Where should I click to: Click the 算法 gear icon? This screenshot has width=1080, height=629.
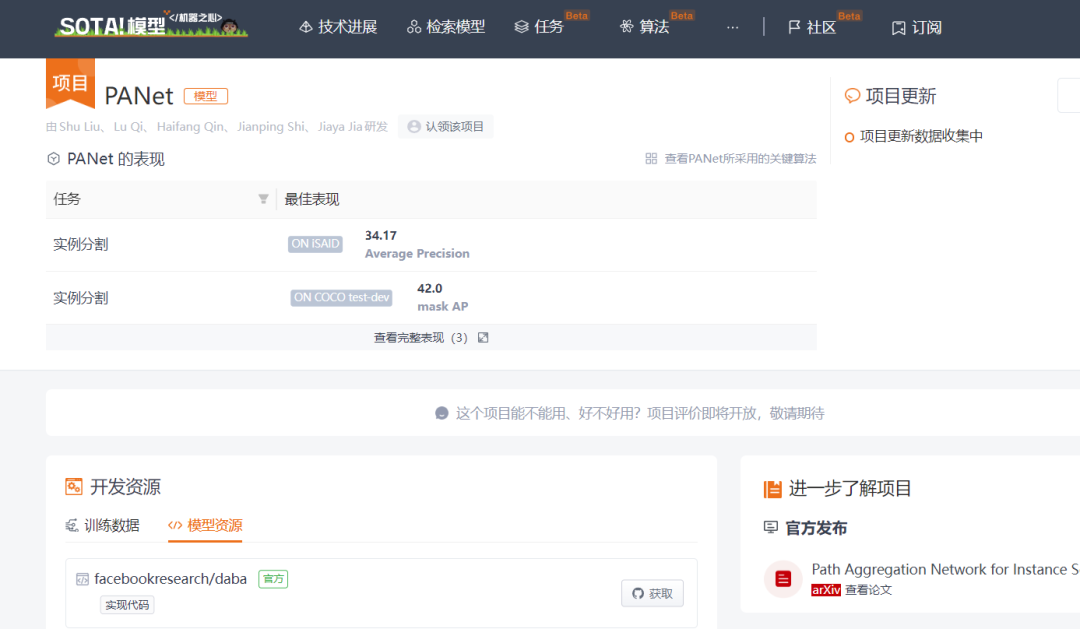(x=627, y=26)
